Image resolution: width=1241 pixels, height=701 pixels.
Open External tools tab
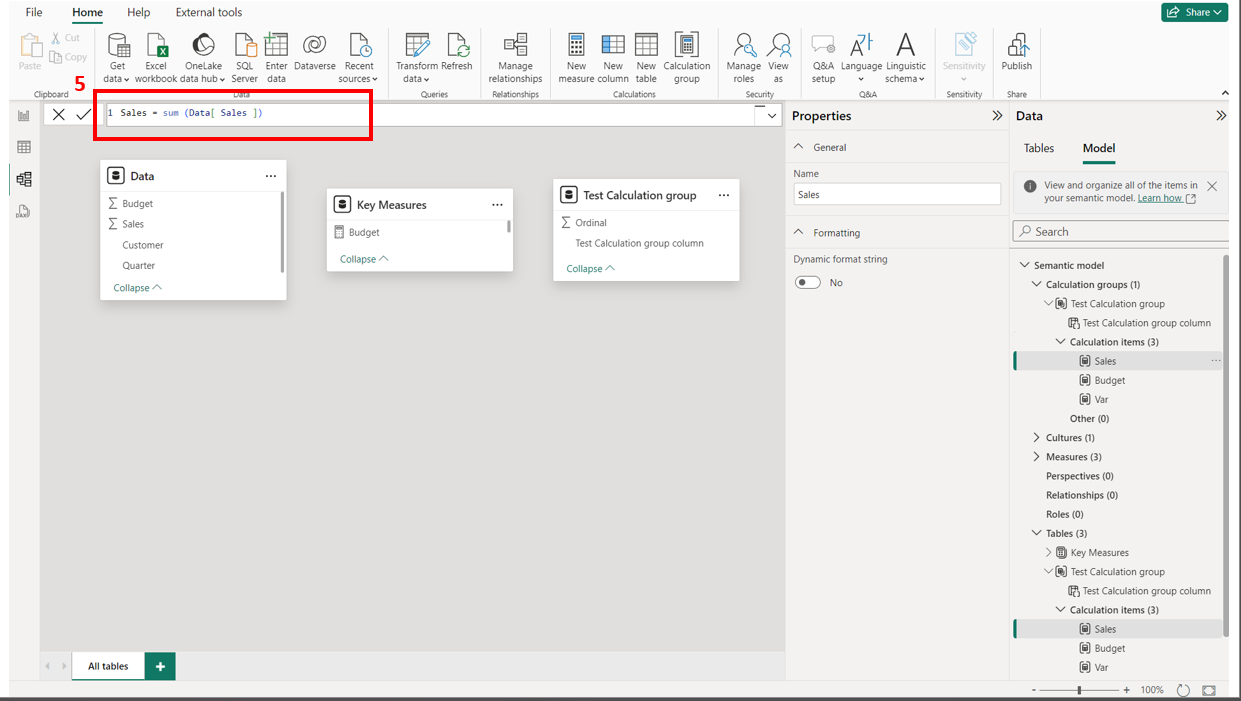(x=209, y=12)
